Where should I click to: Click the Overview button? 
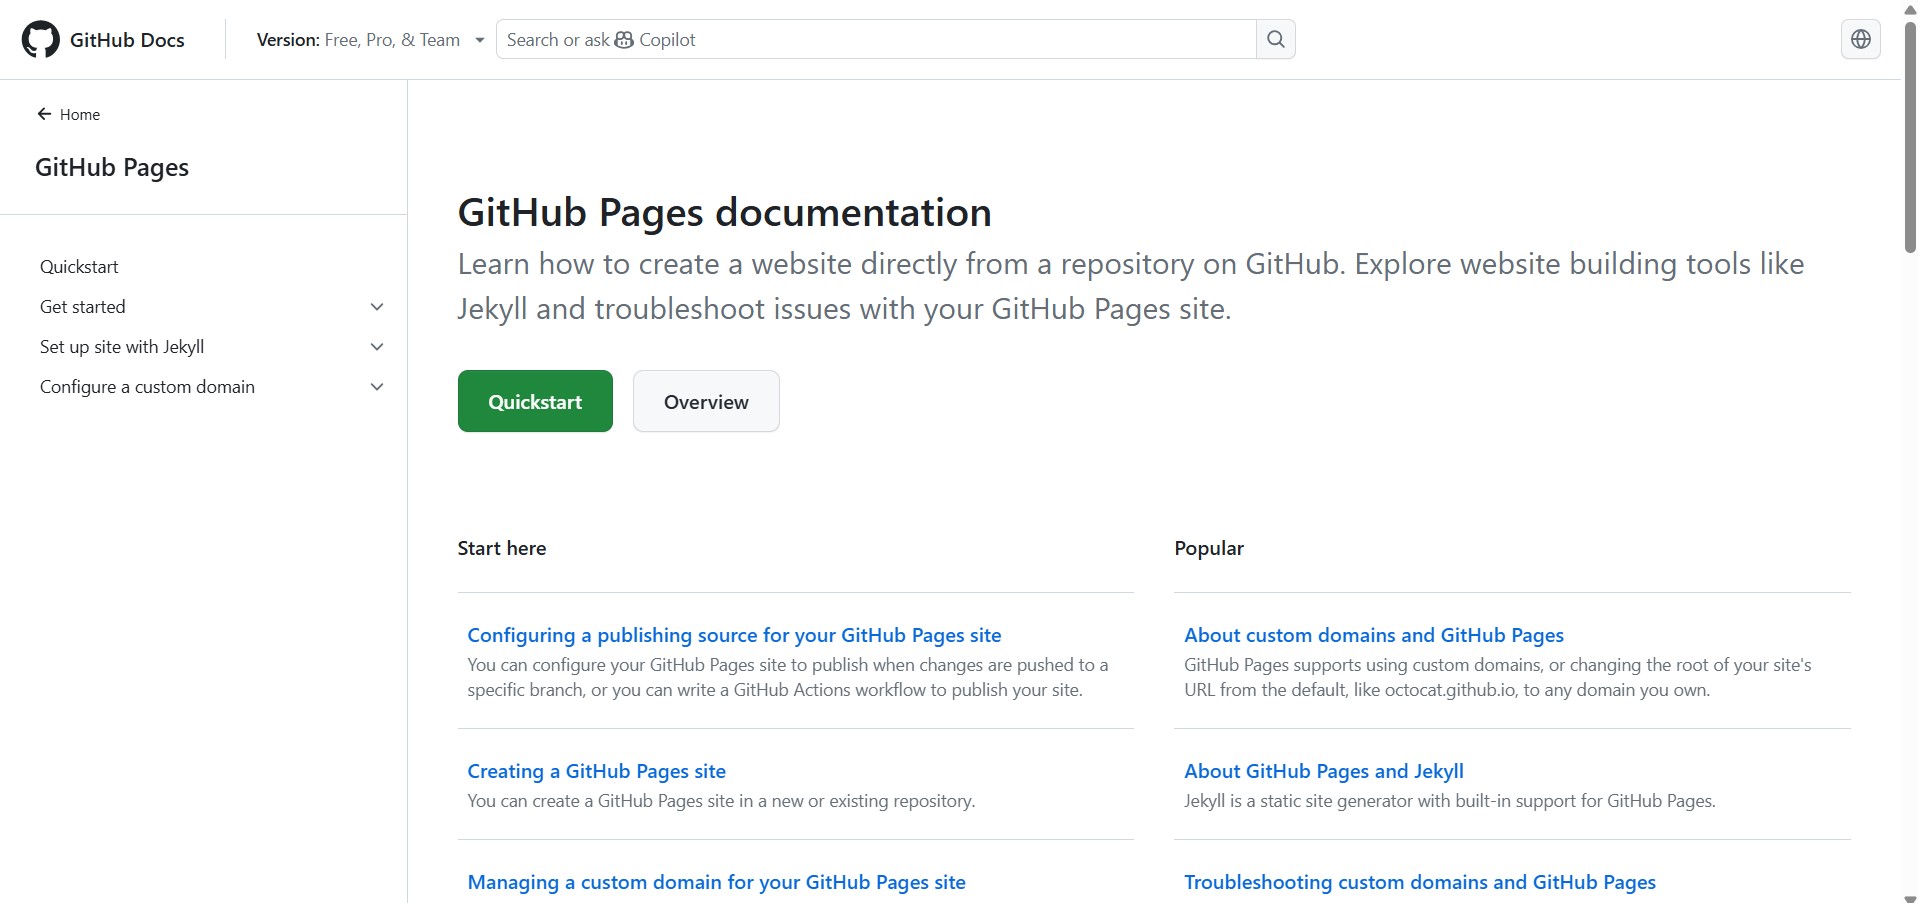[706, 401]
